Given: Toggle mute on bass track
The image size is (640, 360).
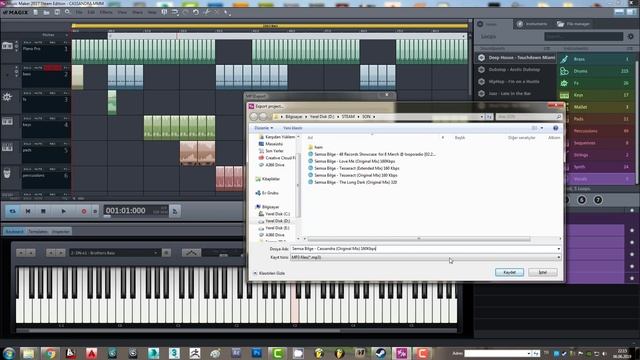Looking at the screenshot, I should click(x=38, y=68).
